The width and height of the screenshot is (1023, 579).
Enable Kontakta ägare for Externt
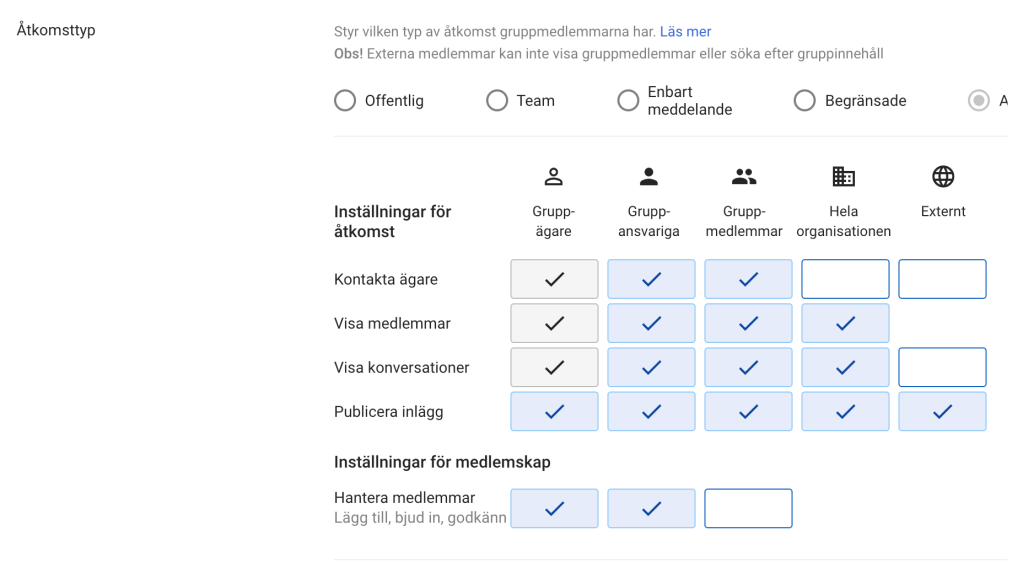(942, 279)
